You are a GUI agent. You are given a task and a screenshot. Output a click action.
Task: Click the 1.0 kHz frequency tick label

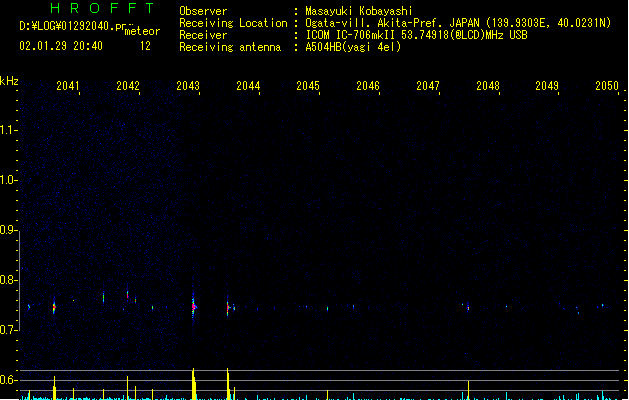(8, 179)
